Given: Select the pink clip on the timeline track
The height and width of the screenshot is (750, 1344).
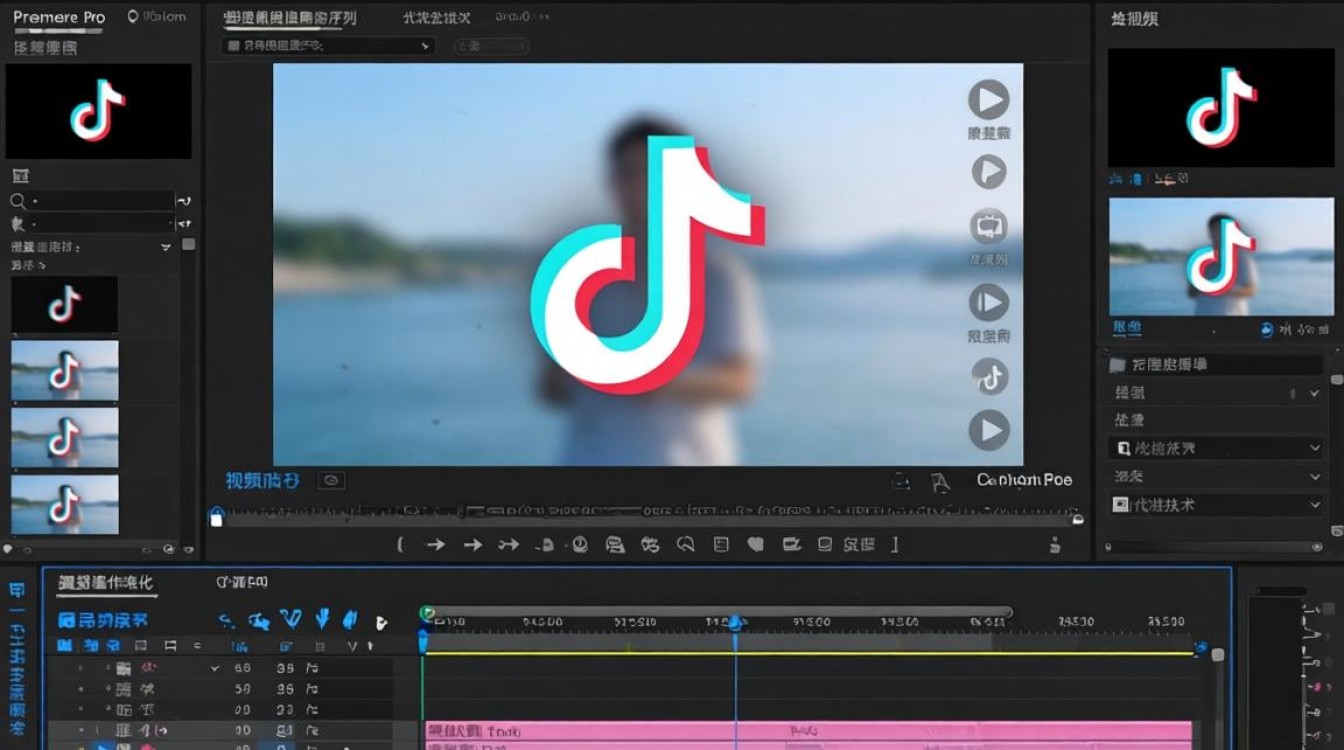Looking at the screenshot, I should click(x=809, y=731).
